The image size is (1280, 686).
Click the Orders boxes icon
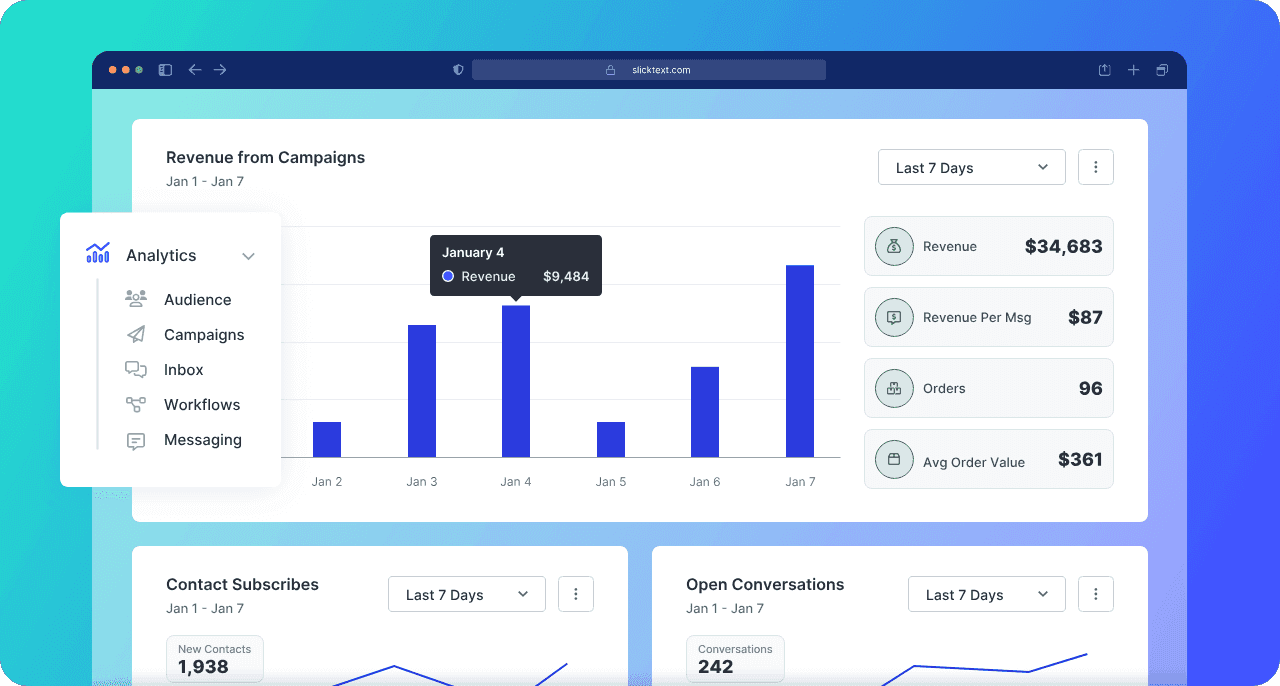[x=894, y=388]
